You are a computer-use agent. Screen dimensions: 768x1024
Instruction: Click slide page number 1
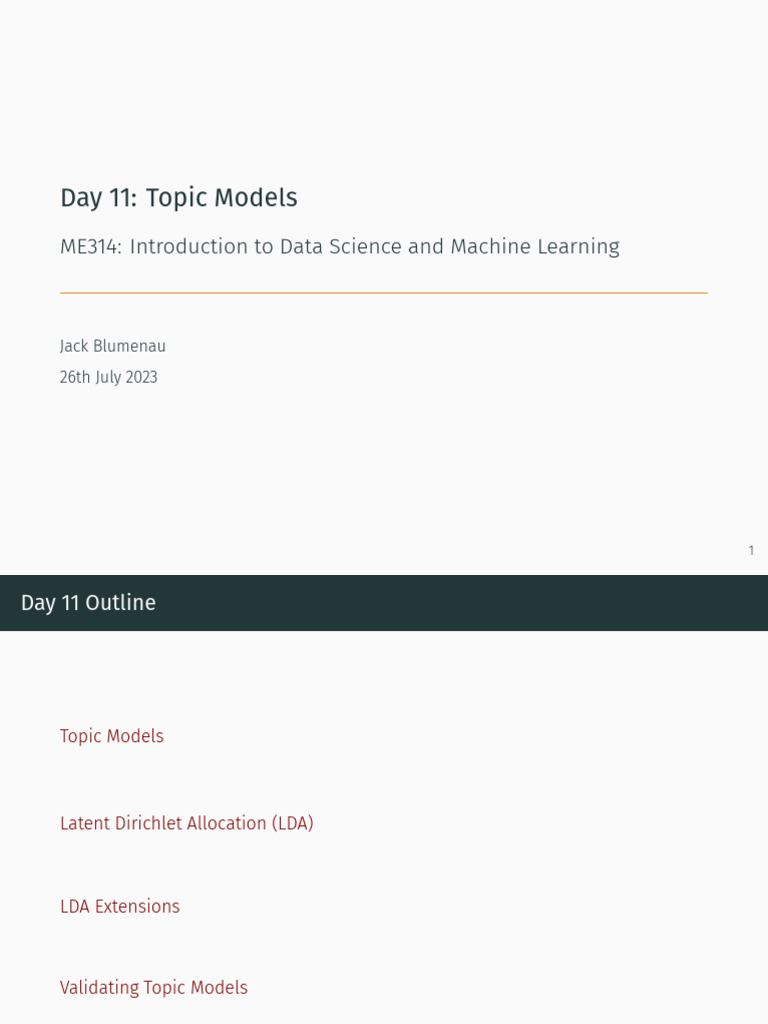click(x=752, y=551)
